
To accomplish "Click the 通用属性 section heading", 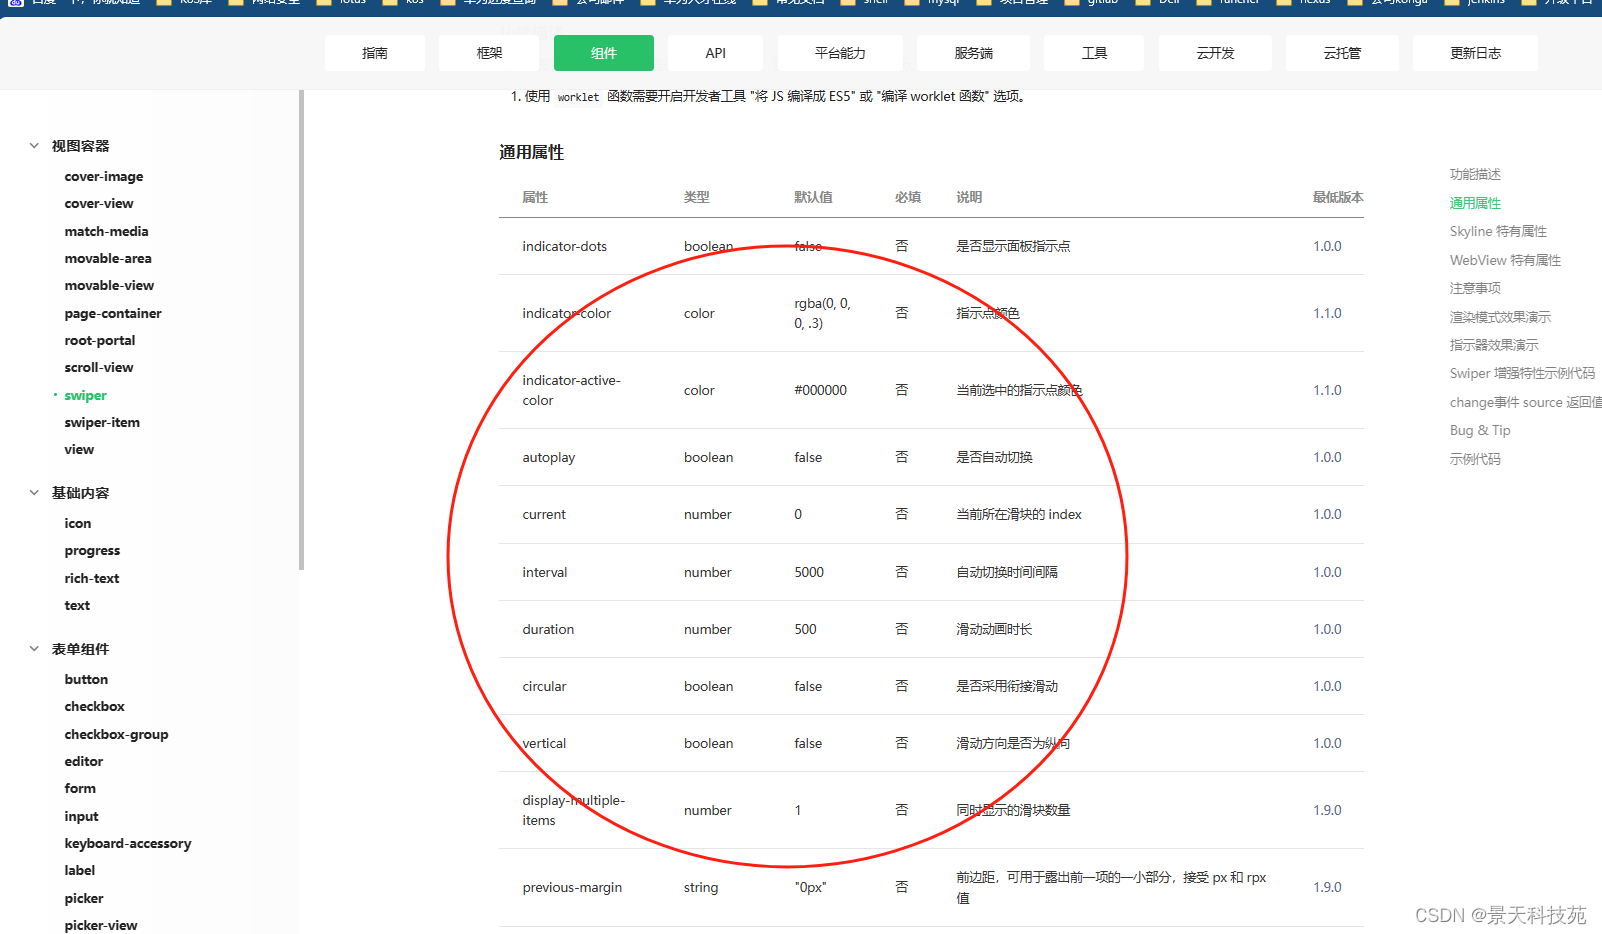I will point(531,152).
